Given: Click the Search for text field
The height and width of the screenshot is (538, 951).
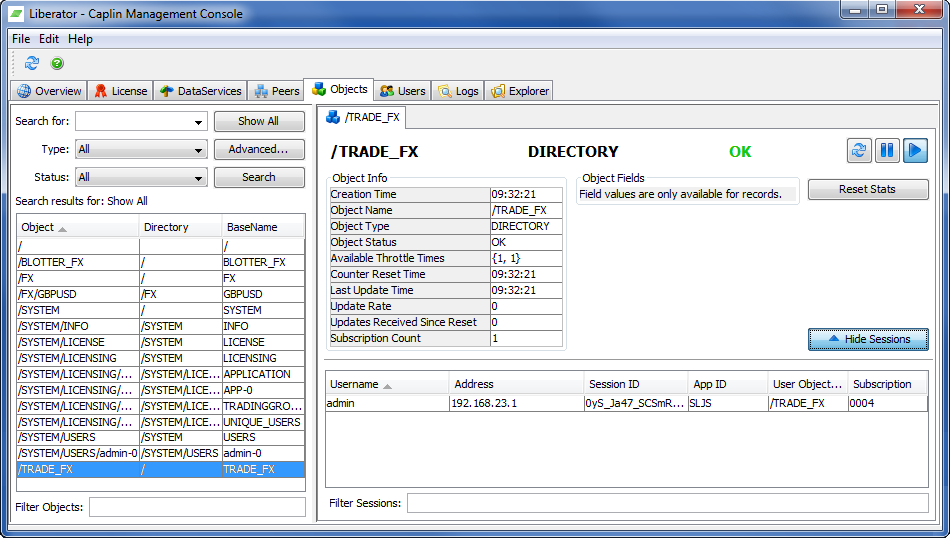Looking at the screenshot, I should click(x=133, y=121).
